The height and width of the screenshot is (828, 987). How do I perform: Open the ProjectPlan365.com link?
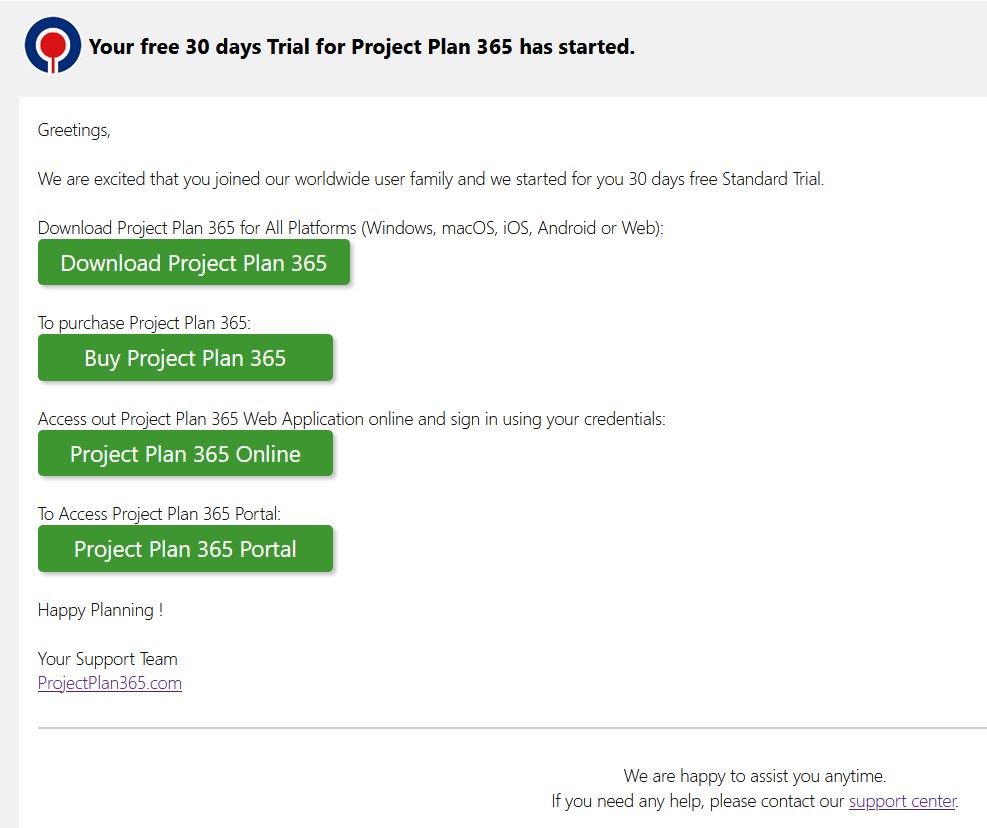(110, 683)
